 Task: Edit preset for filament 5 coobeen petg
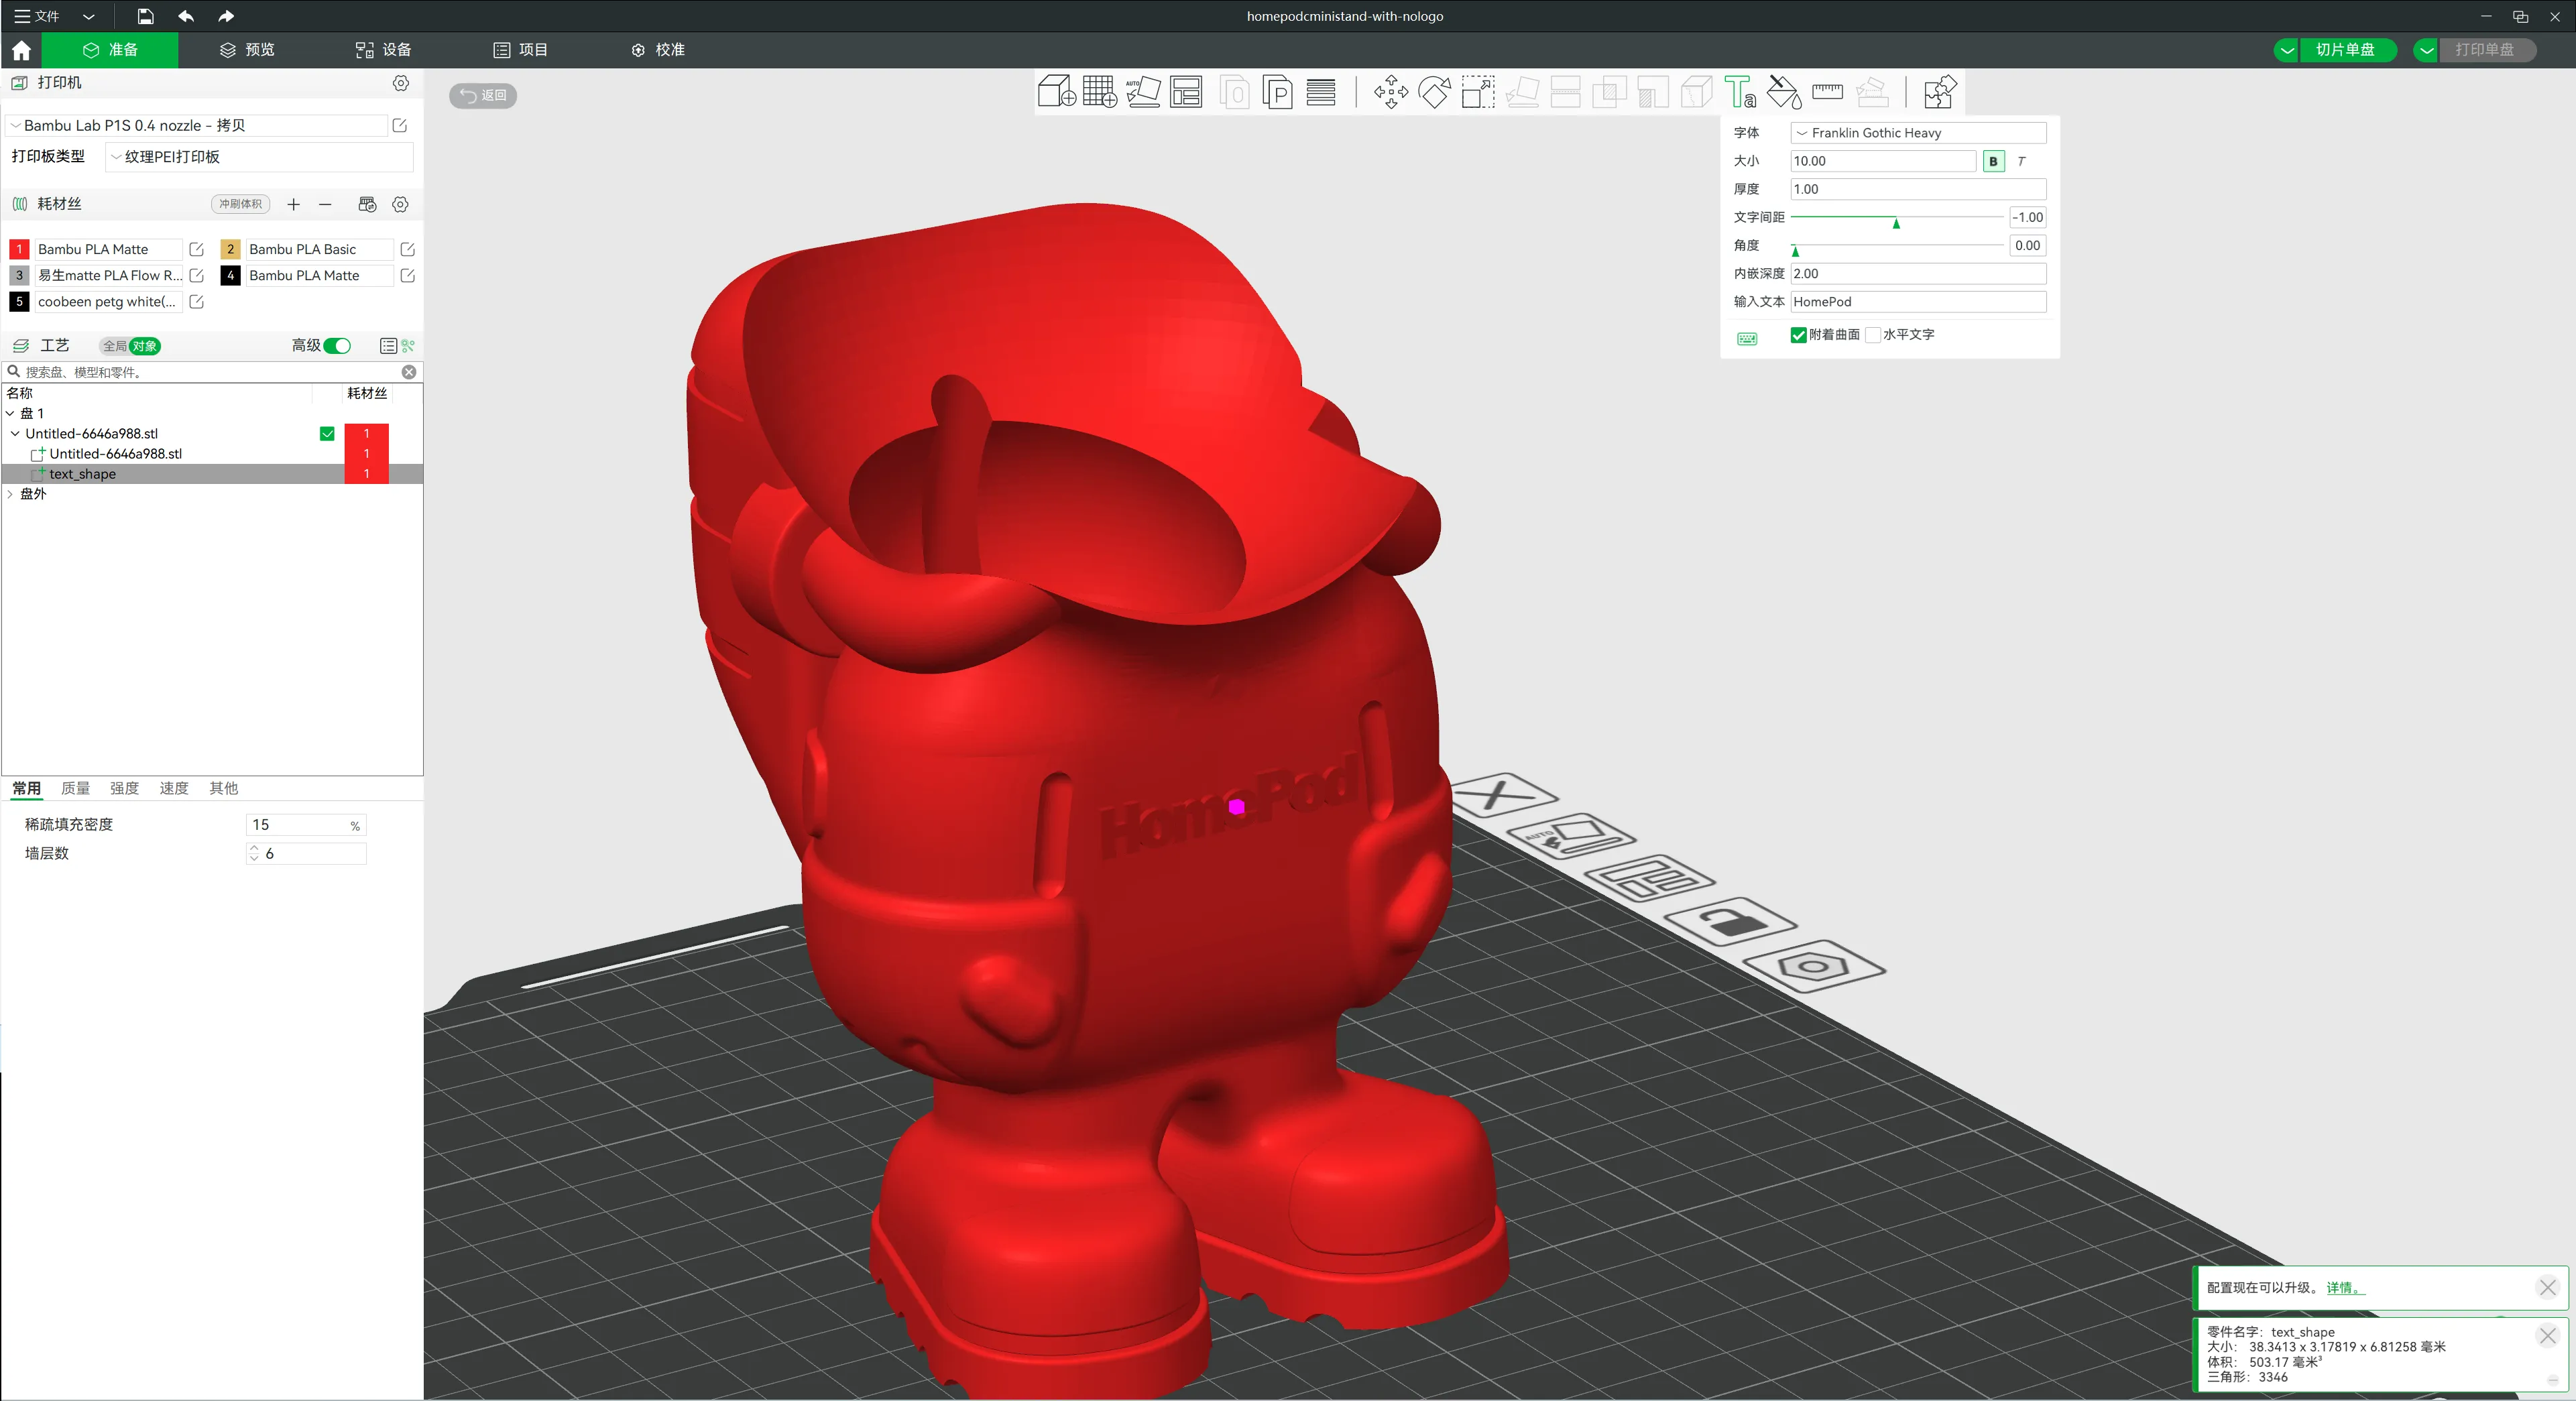tap(196, 301)
